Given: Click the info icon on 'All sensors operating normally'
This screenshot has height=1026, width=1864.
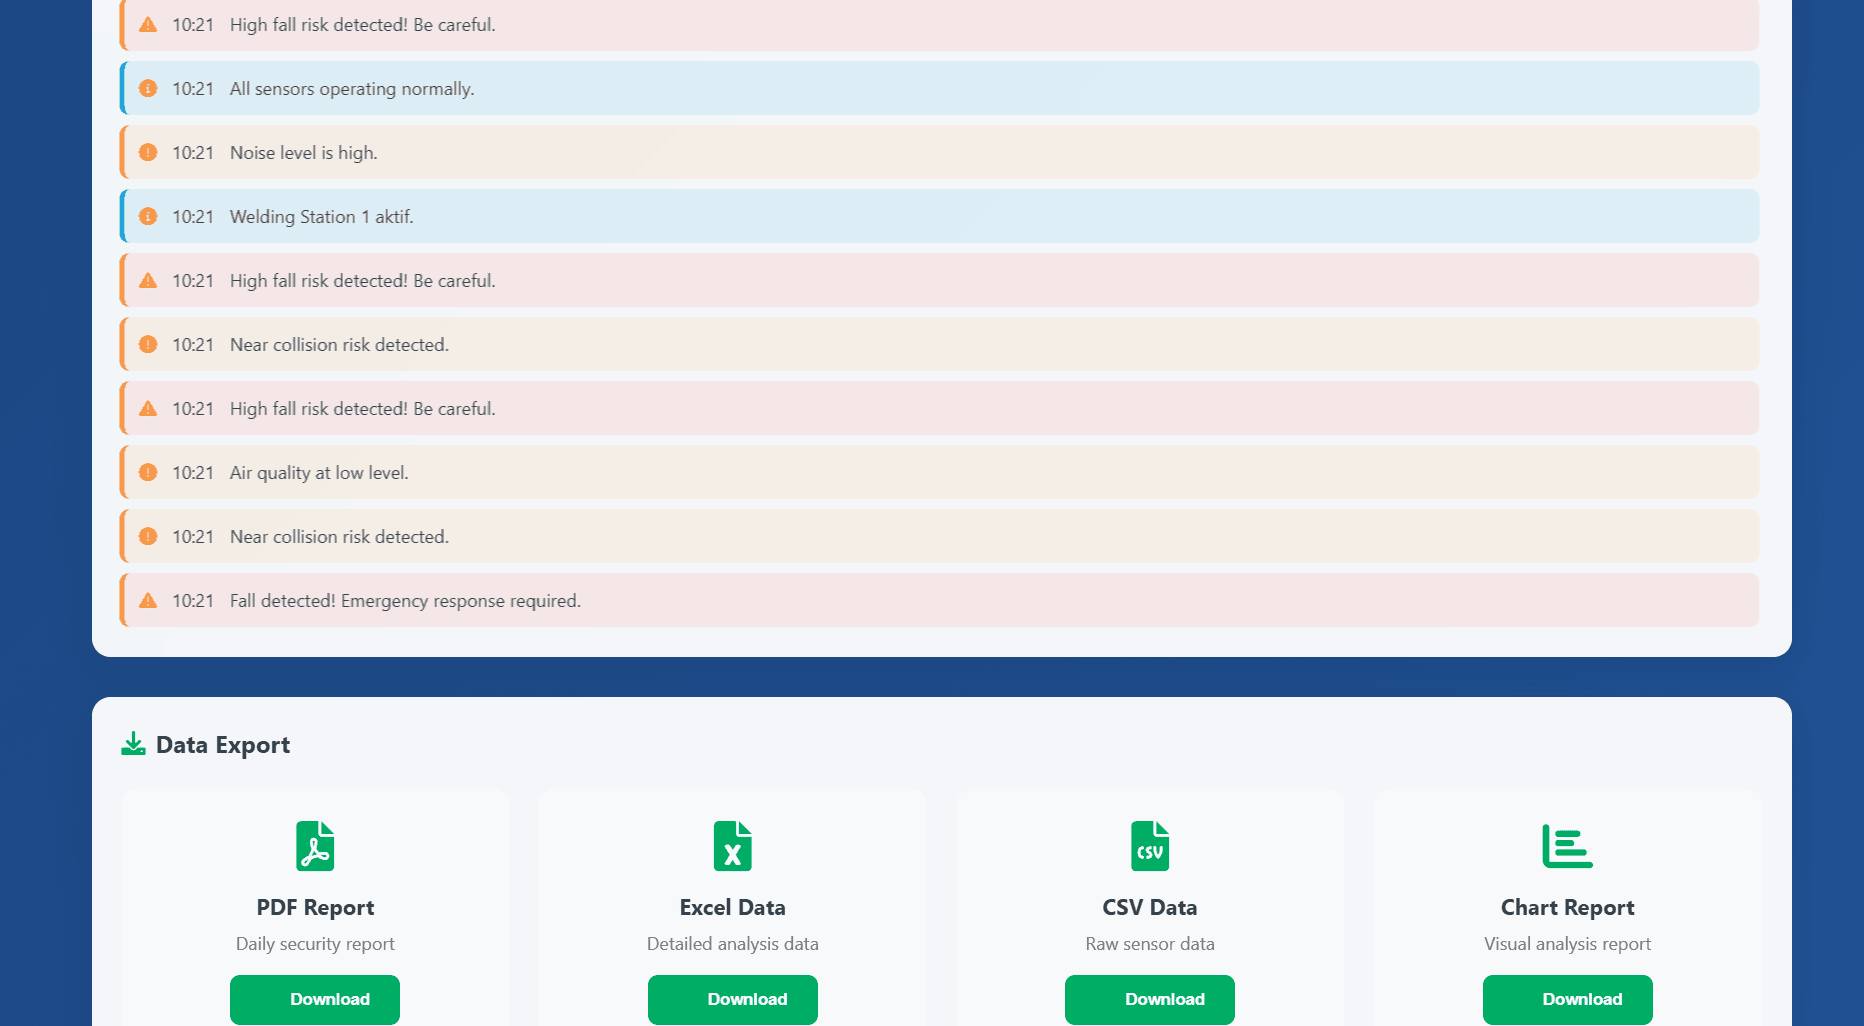Looking at the screenshot, I should 147,88.
